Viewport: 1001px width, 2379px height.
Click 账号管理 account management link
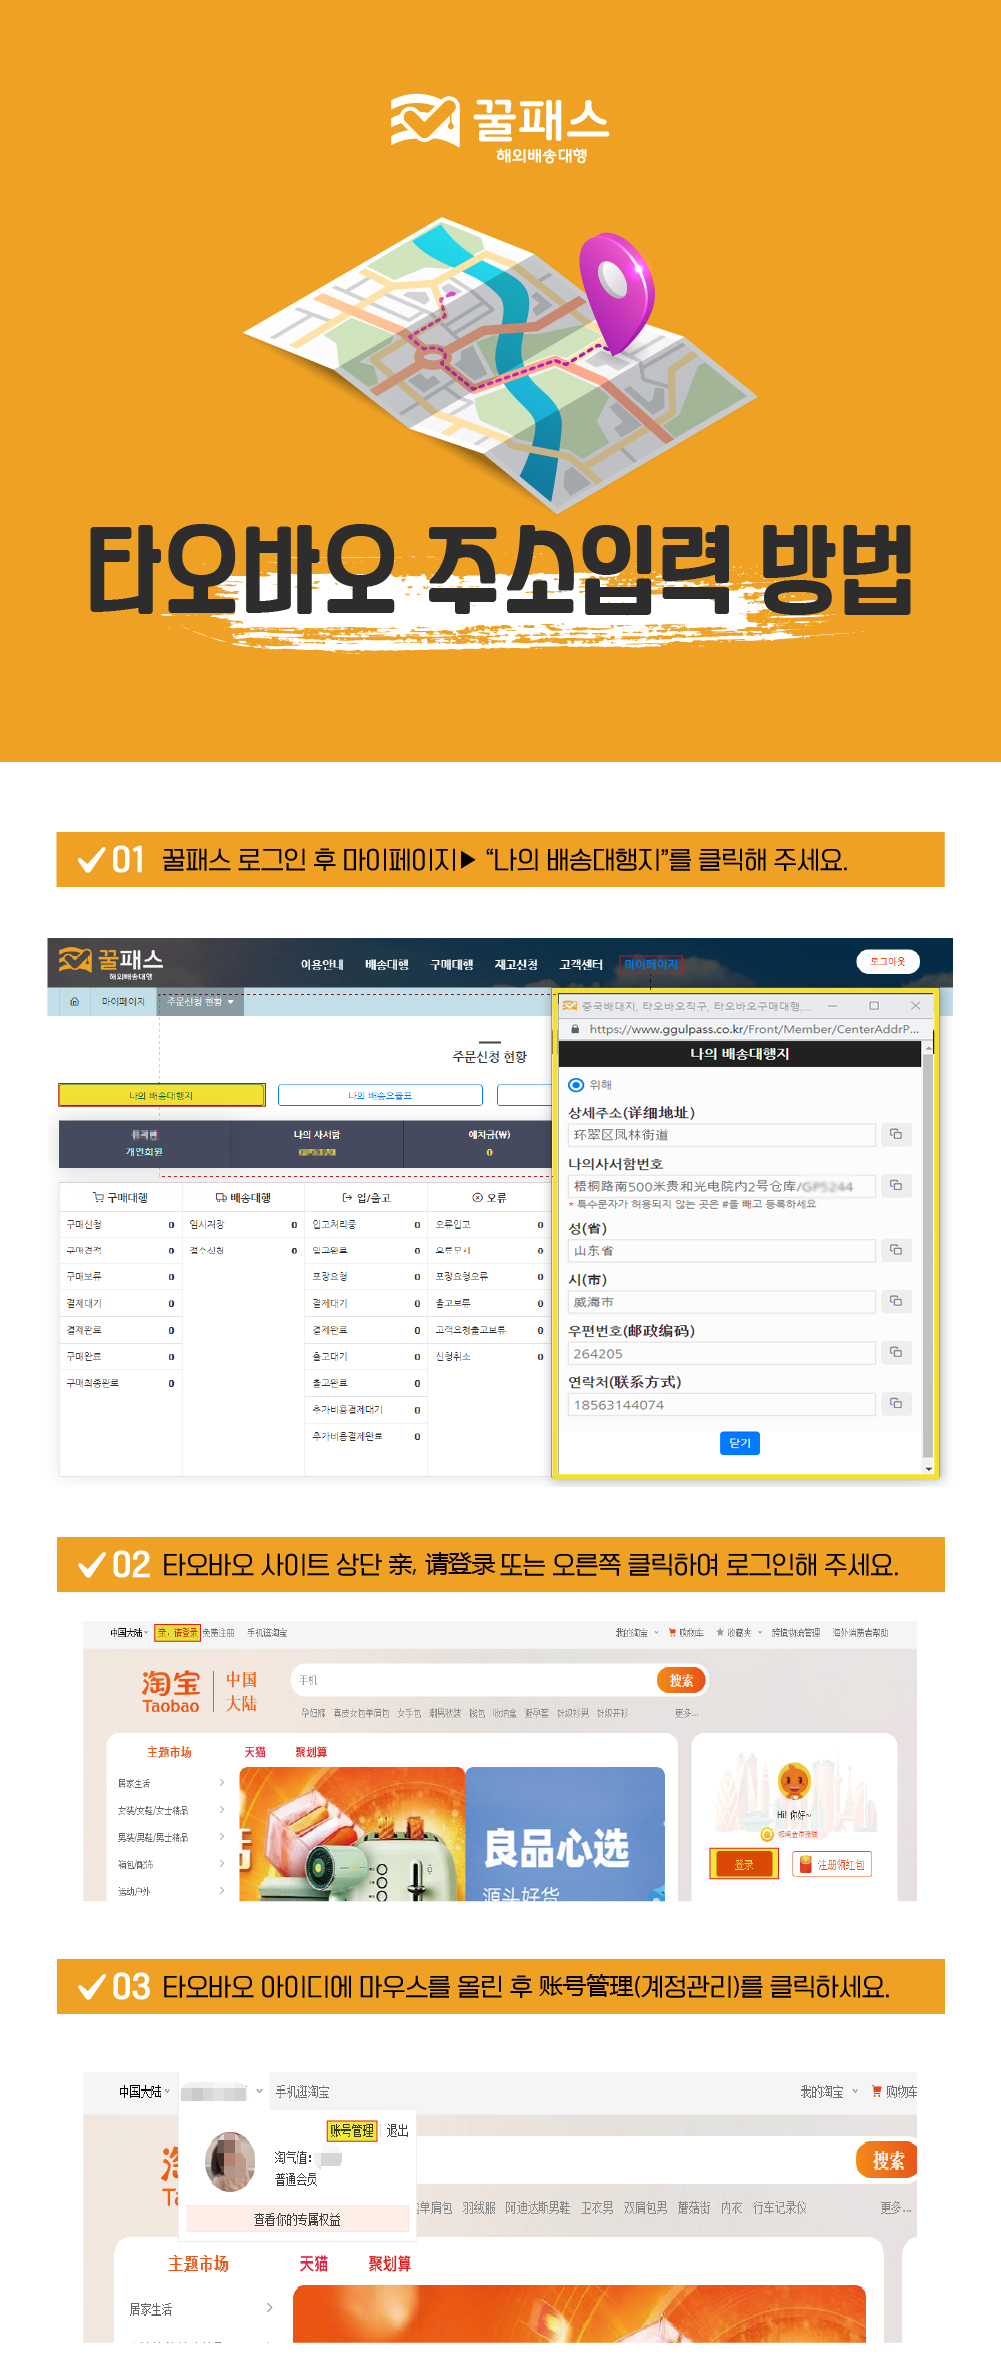point(352,2130)
